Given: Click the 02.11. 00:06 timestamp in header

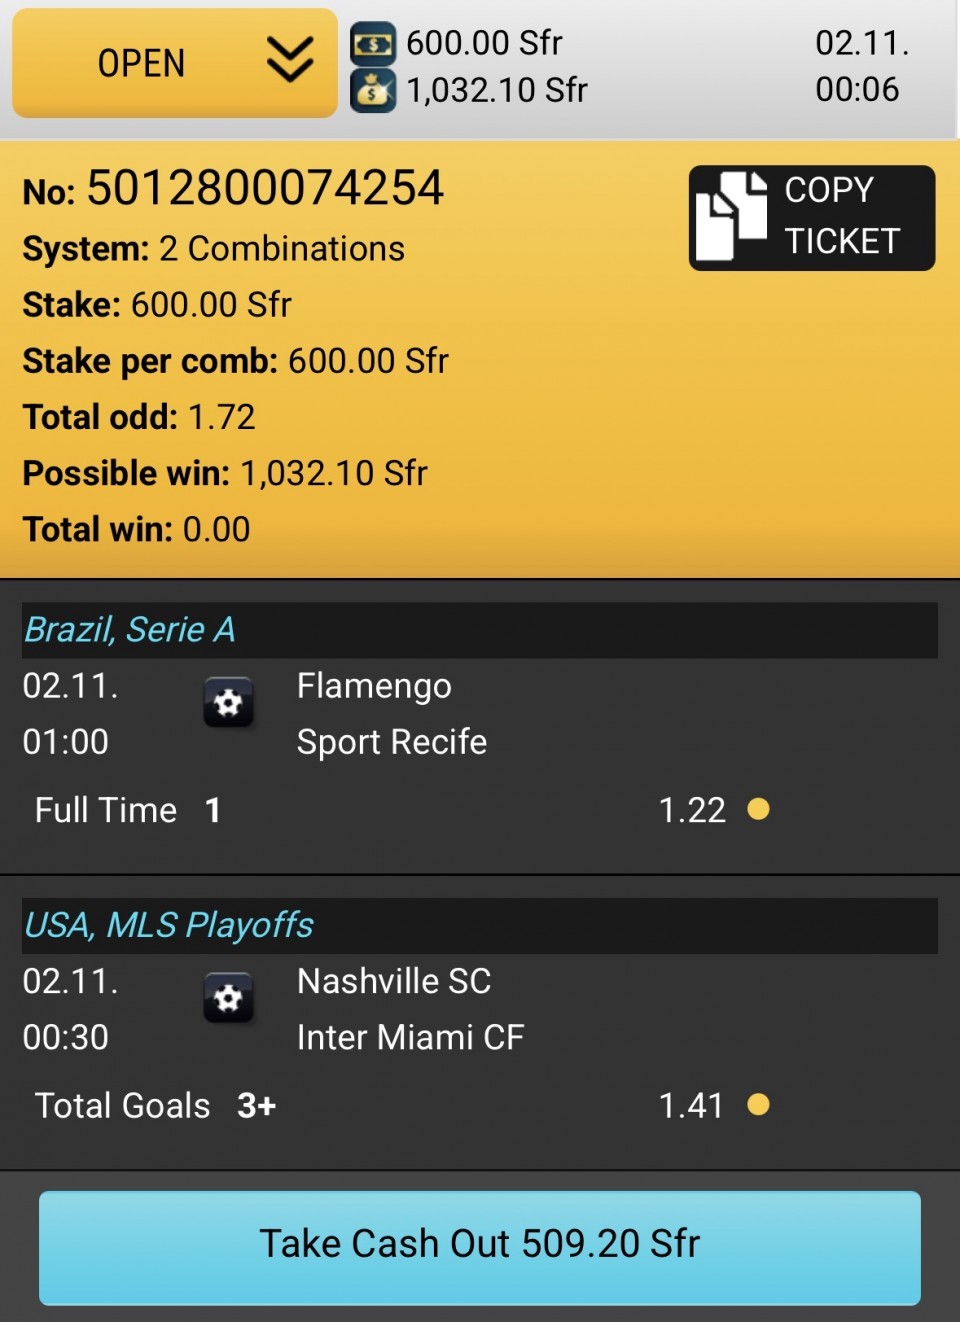Looking at the screenshot, I should click(x=857, y=66).
